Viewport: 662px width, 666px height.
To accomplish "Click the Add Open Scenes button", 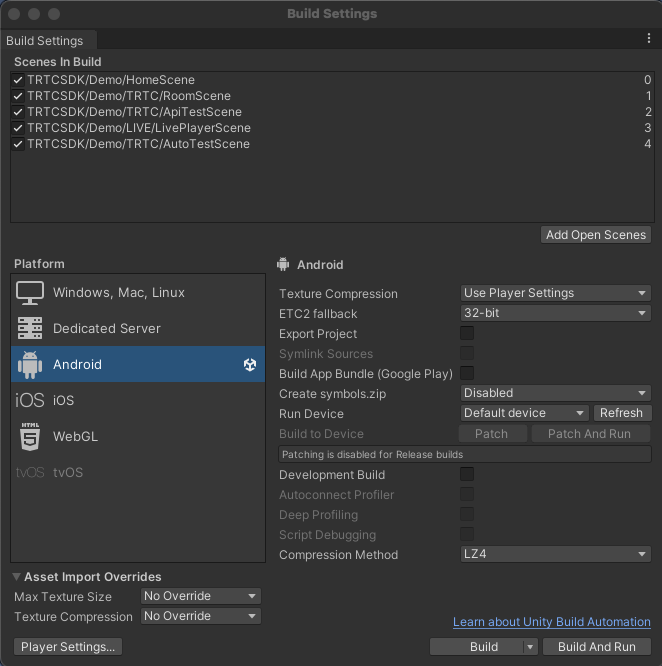I will point(596,235).
